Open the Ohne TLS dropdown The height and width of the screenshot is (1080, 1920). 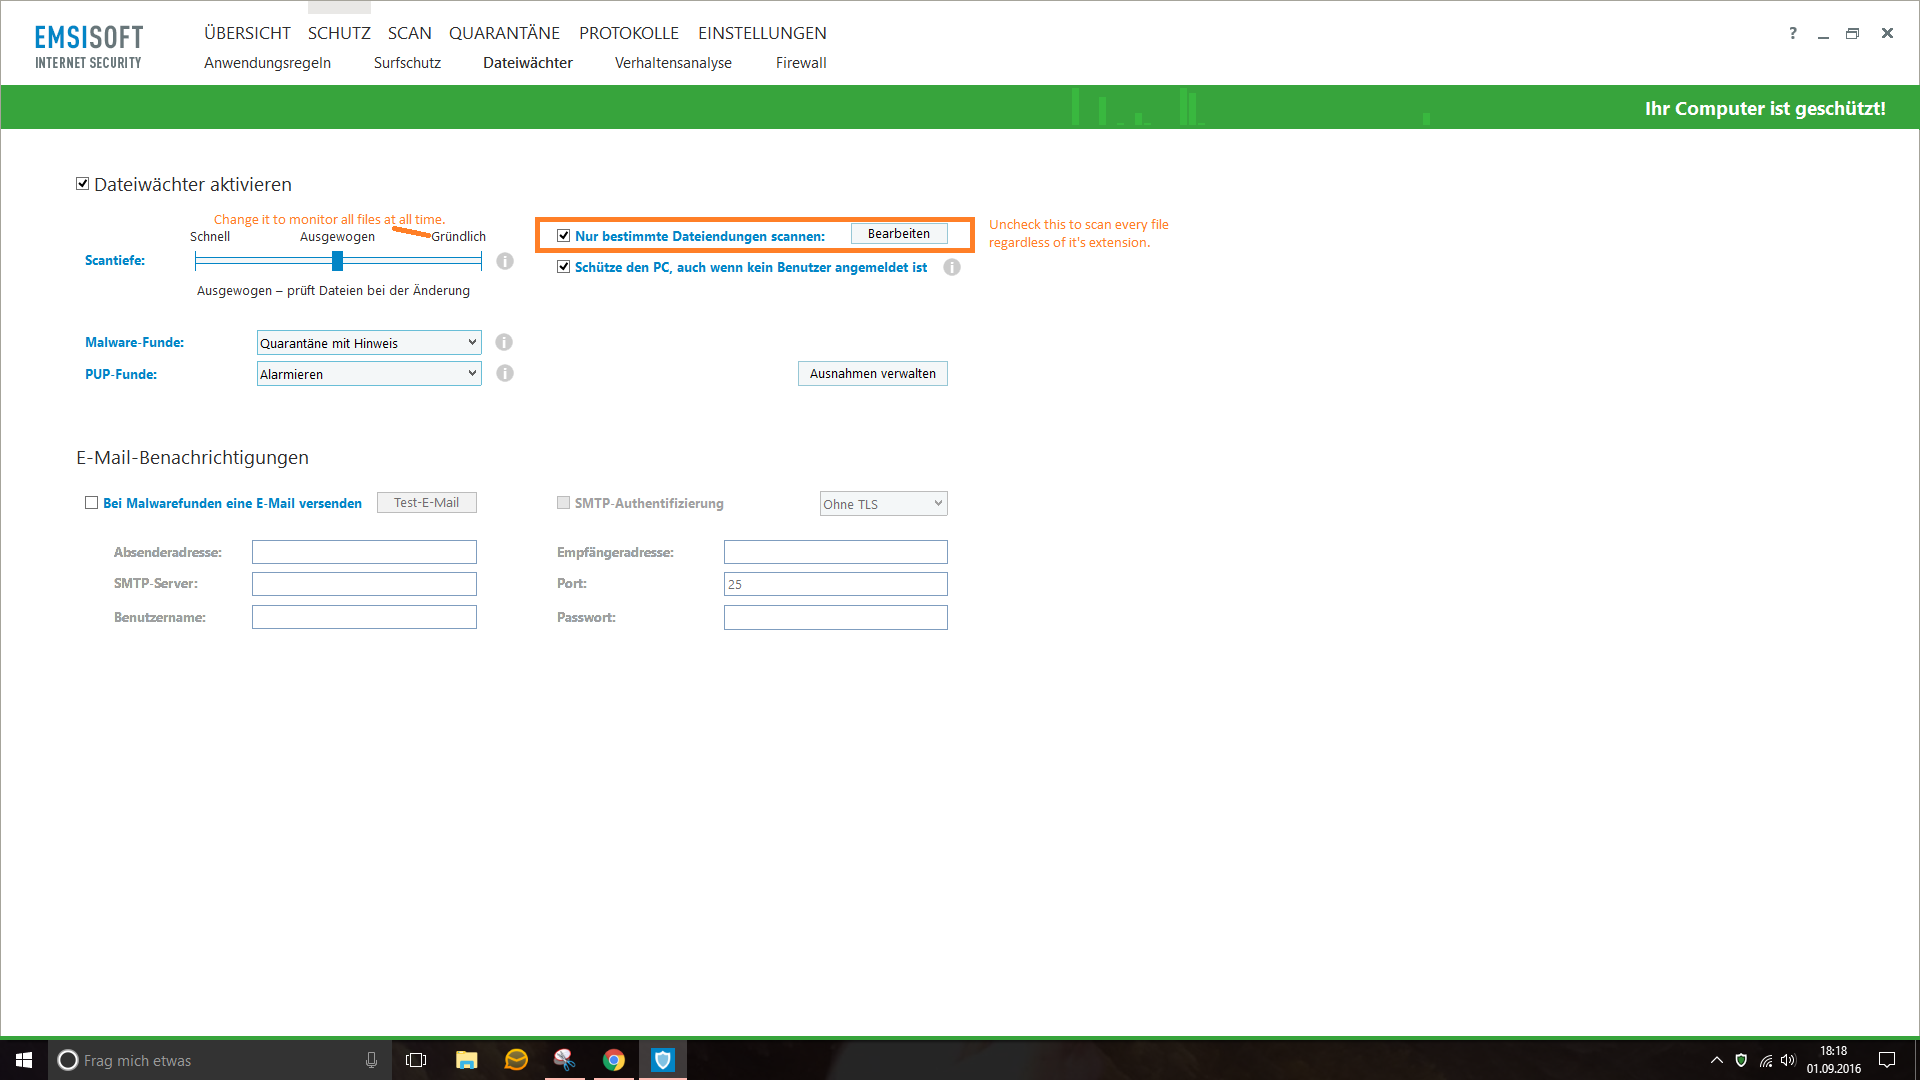click(883, 503)
